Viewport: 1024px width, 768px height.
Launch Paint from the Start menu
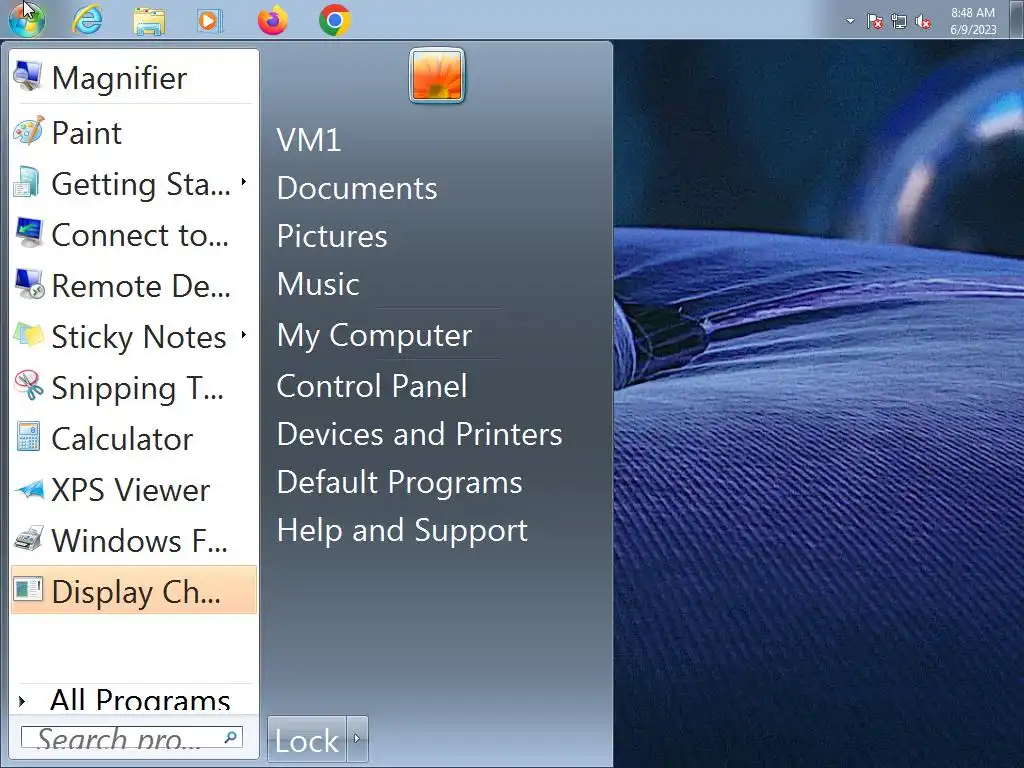click(x=134, y=133)
